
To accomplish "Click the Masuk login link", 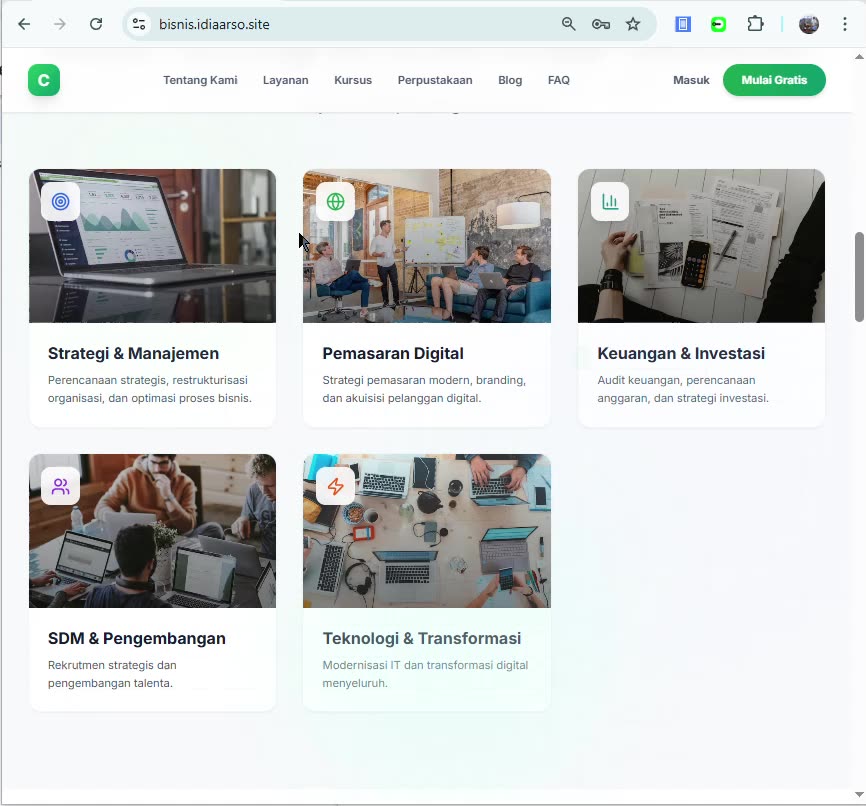I will tap(691, 80).
